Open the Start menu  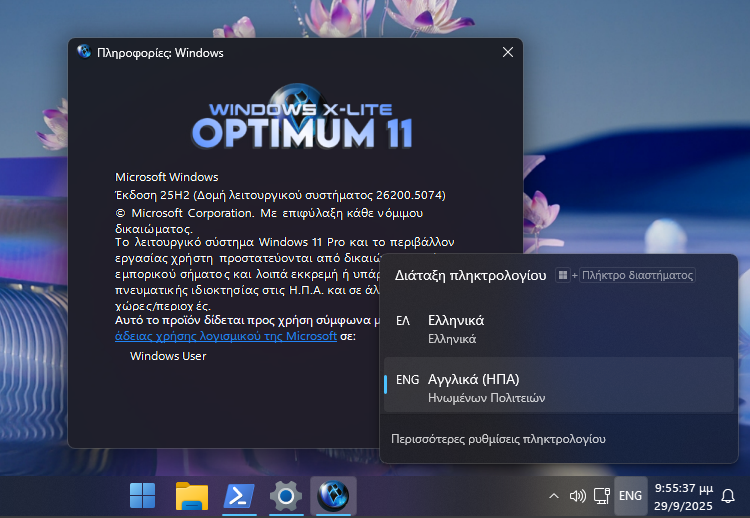point(142,495)
